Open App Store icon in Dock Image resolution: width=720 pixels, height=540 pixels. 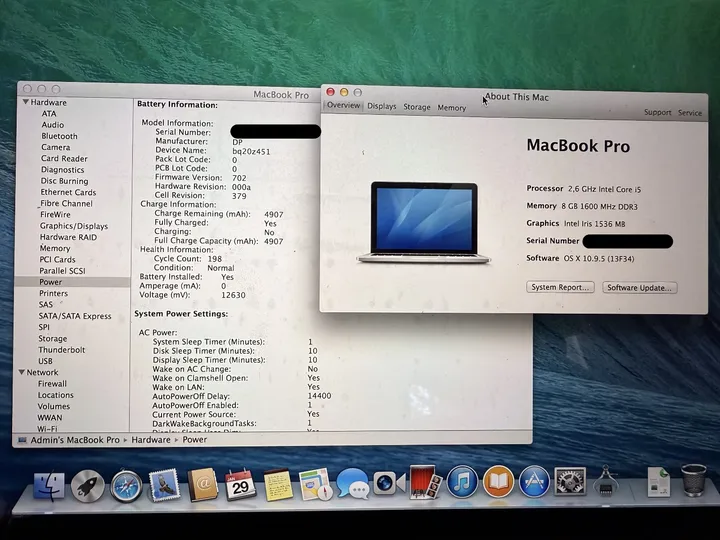coord(534,482)
